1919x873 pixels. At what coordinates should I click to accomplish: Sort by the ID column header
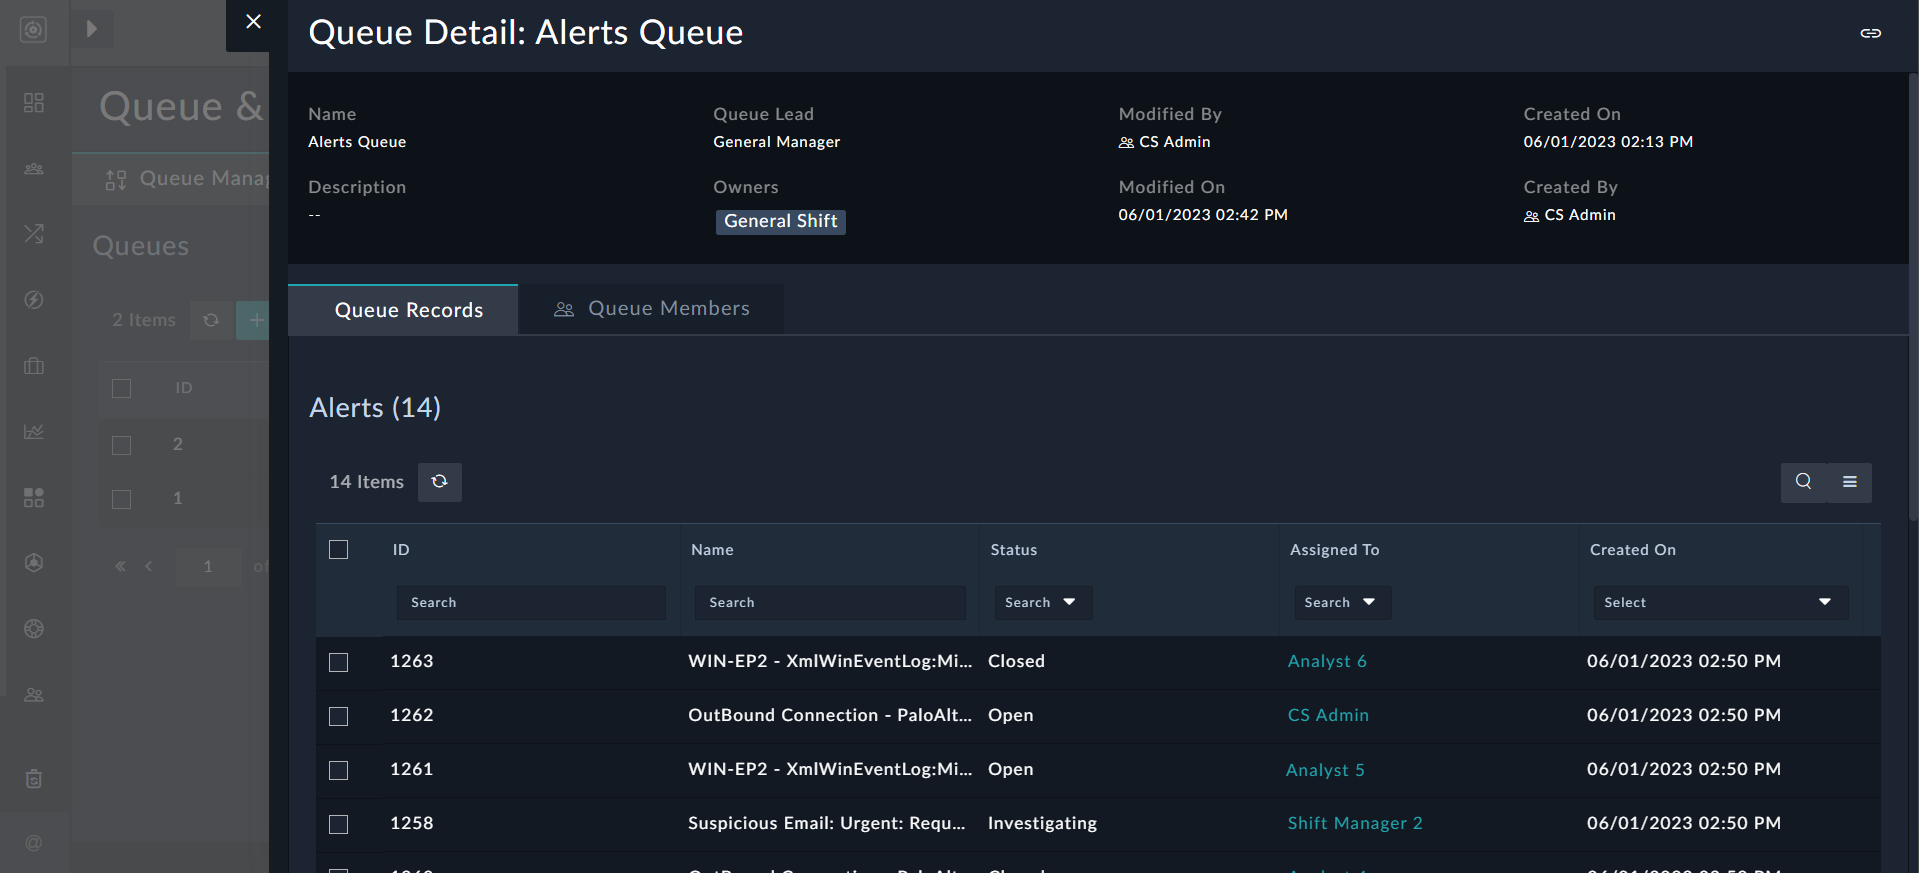point(401,550)
